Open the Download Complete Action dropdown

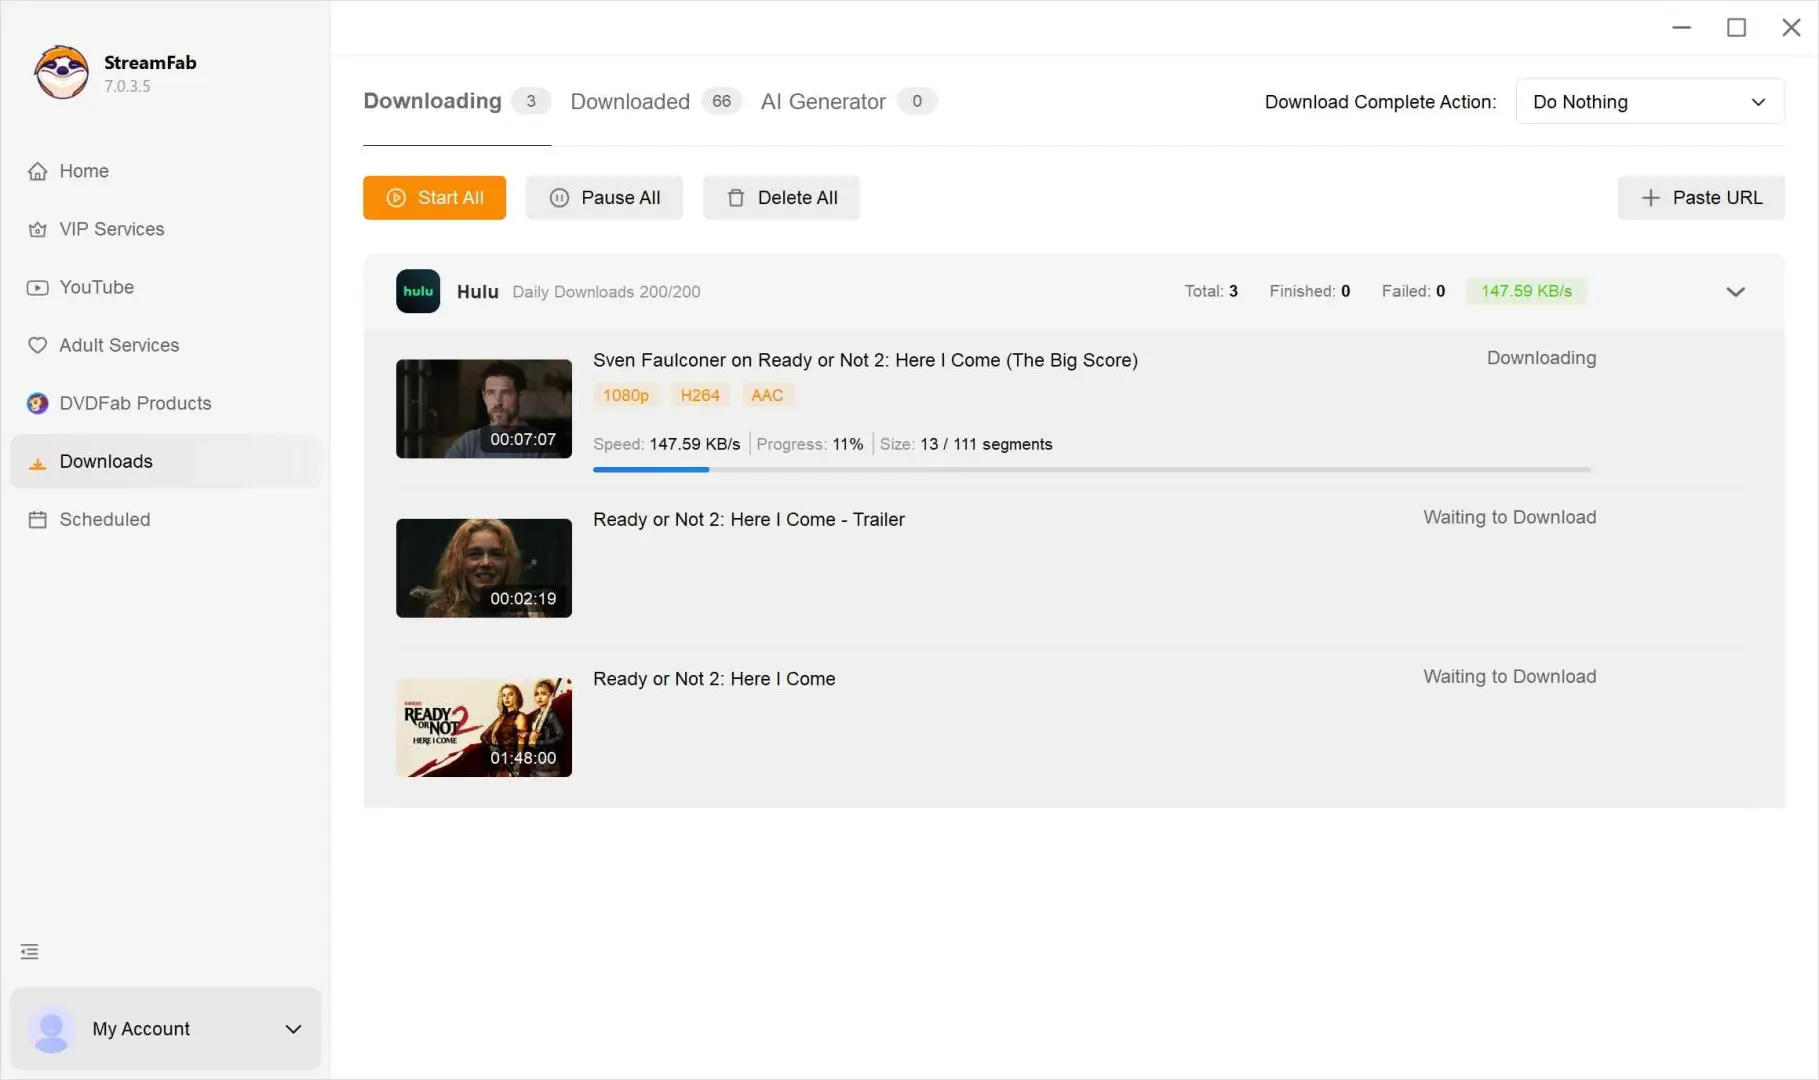click(1650, 102)
